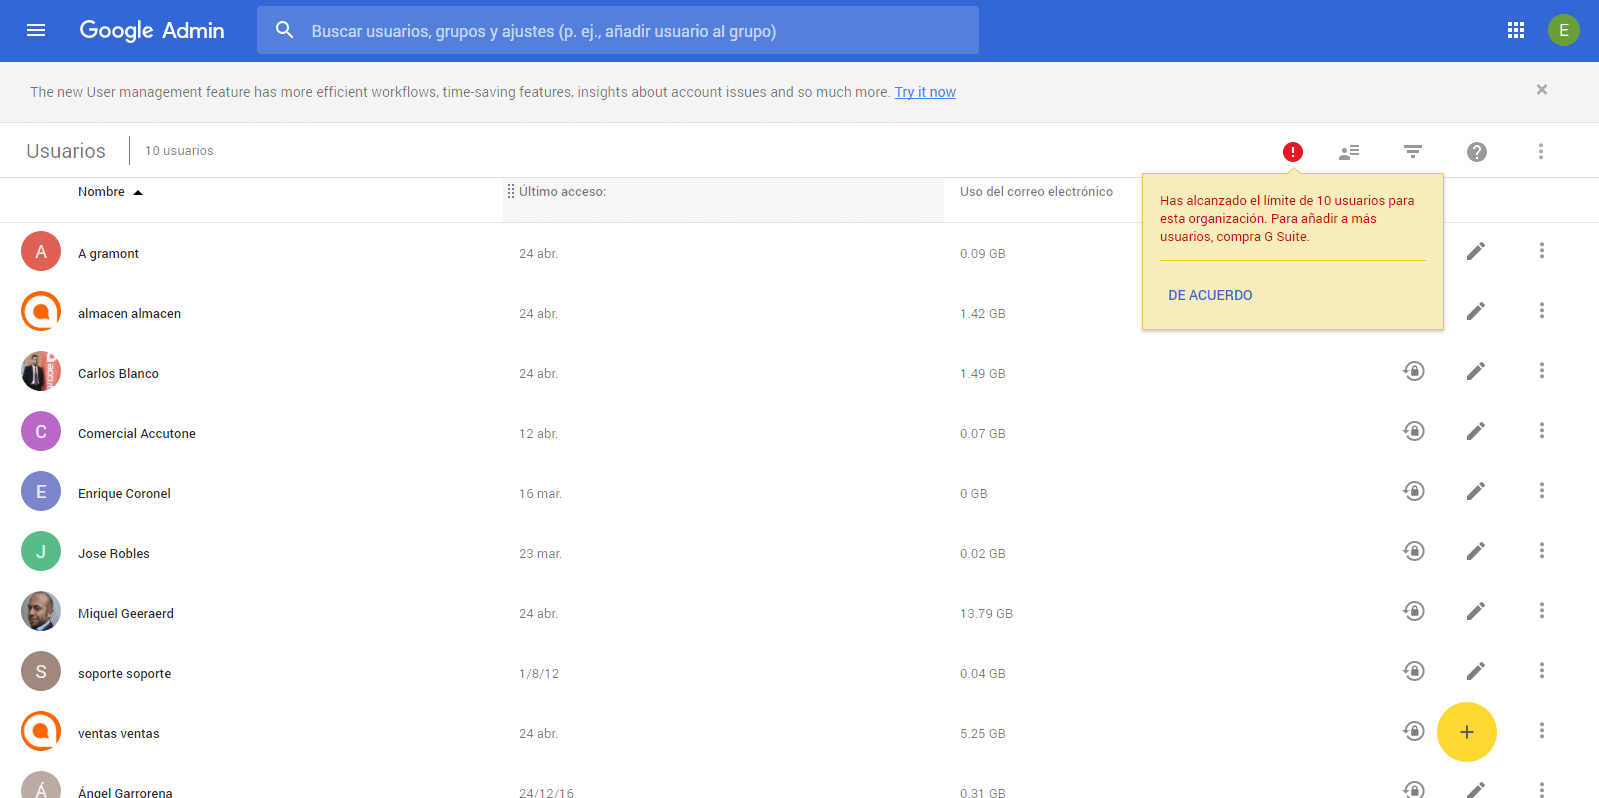Click the DE ACUERDO button
This screenshot has width=1599, height=798.
pos(1210,295)
